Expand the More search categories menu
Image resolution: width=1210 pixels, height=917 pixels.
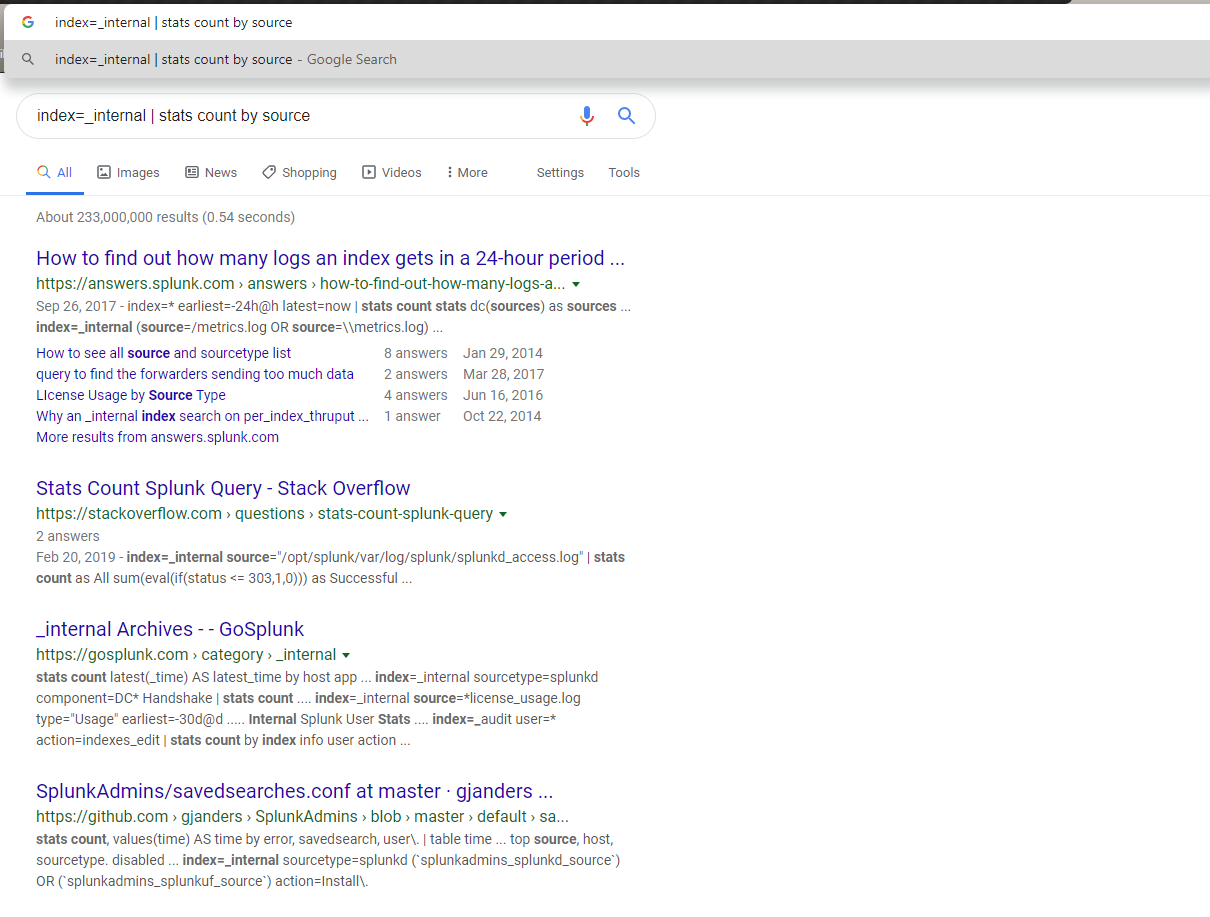click(467, 173)
